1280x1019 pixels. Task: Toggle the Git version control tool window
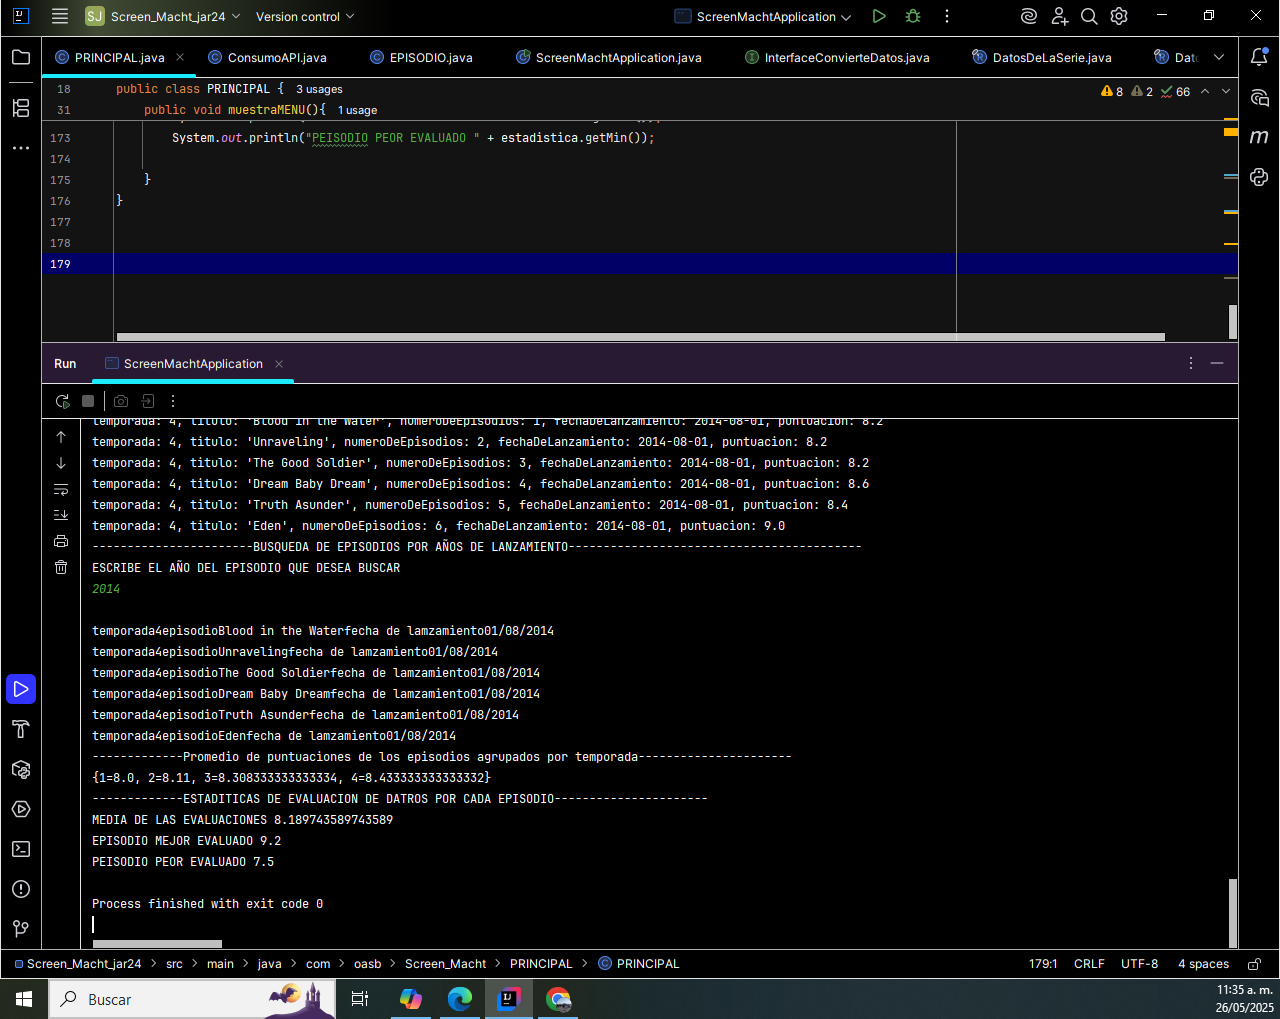pyautogui.click(x=21, y=929)
